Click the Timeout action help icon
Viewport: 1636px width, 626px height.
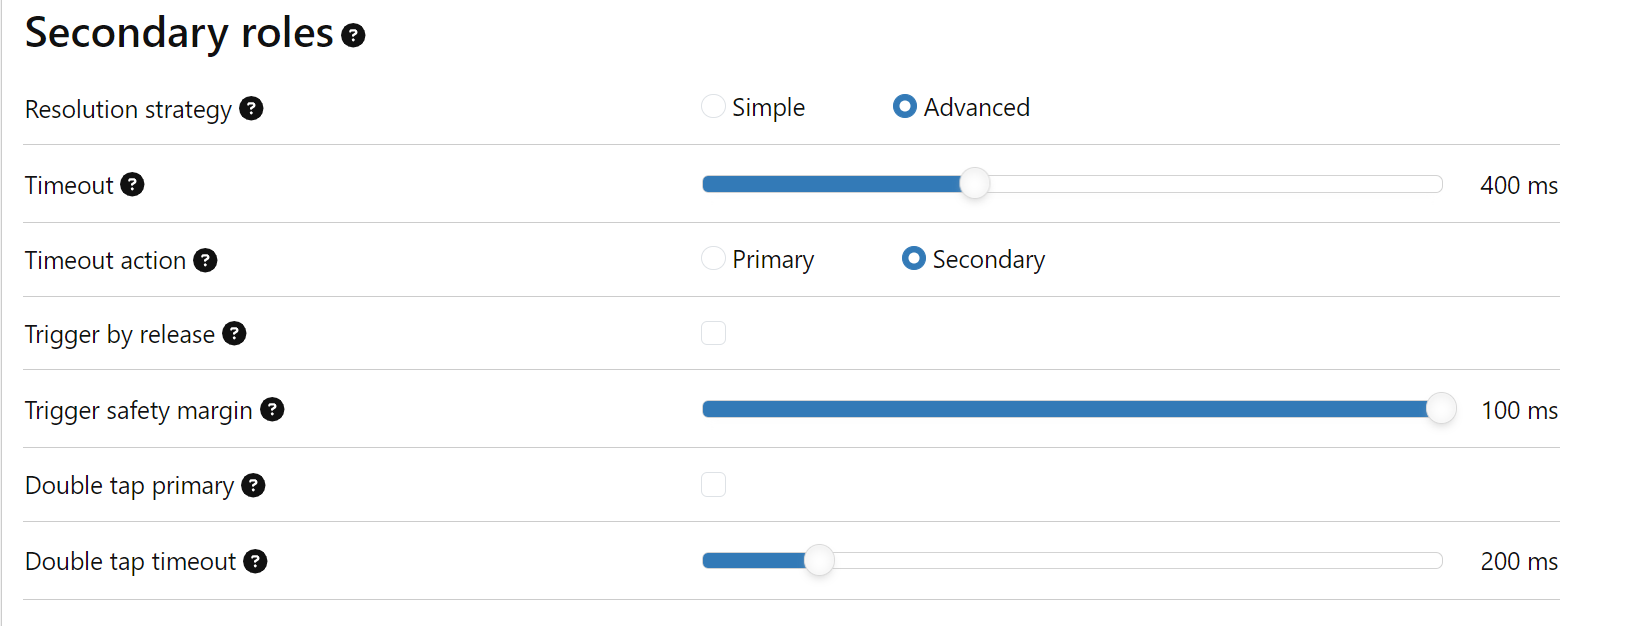(205, 260)
